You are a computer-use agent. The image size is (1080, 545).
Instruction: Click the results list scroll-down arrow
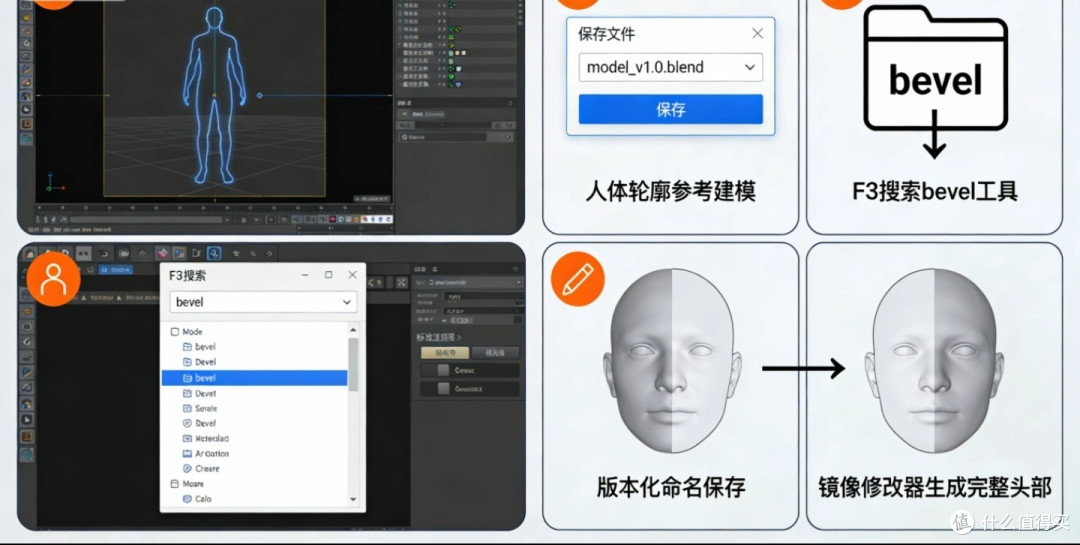pos(353,500)
